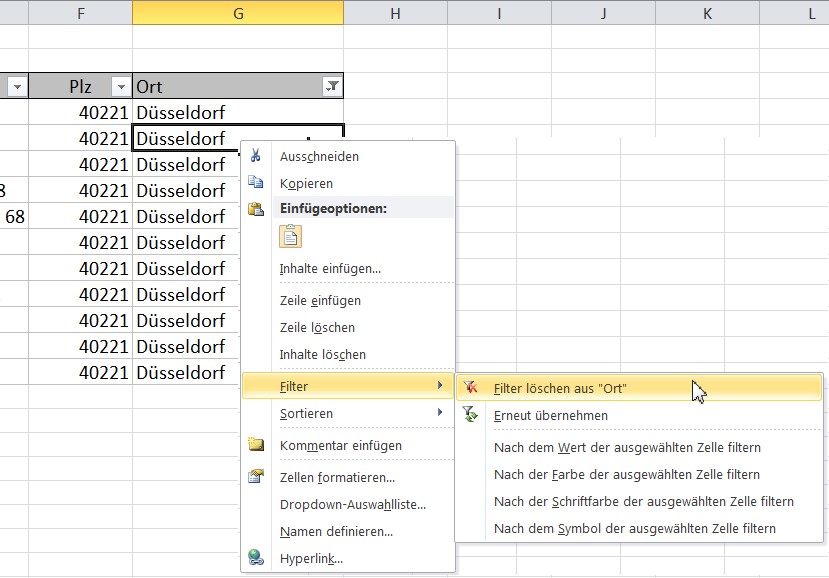Choose Ausschneiden from the context menu
Screen dimensions: 829x578
348,156
